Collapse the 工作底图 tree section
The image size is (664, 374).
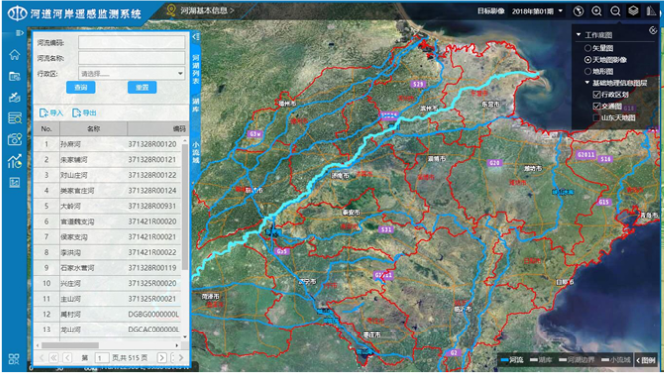[x=578, y=34]
